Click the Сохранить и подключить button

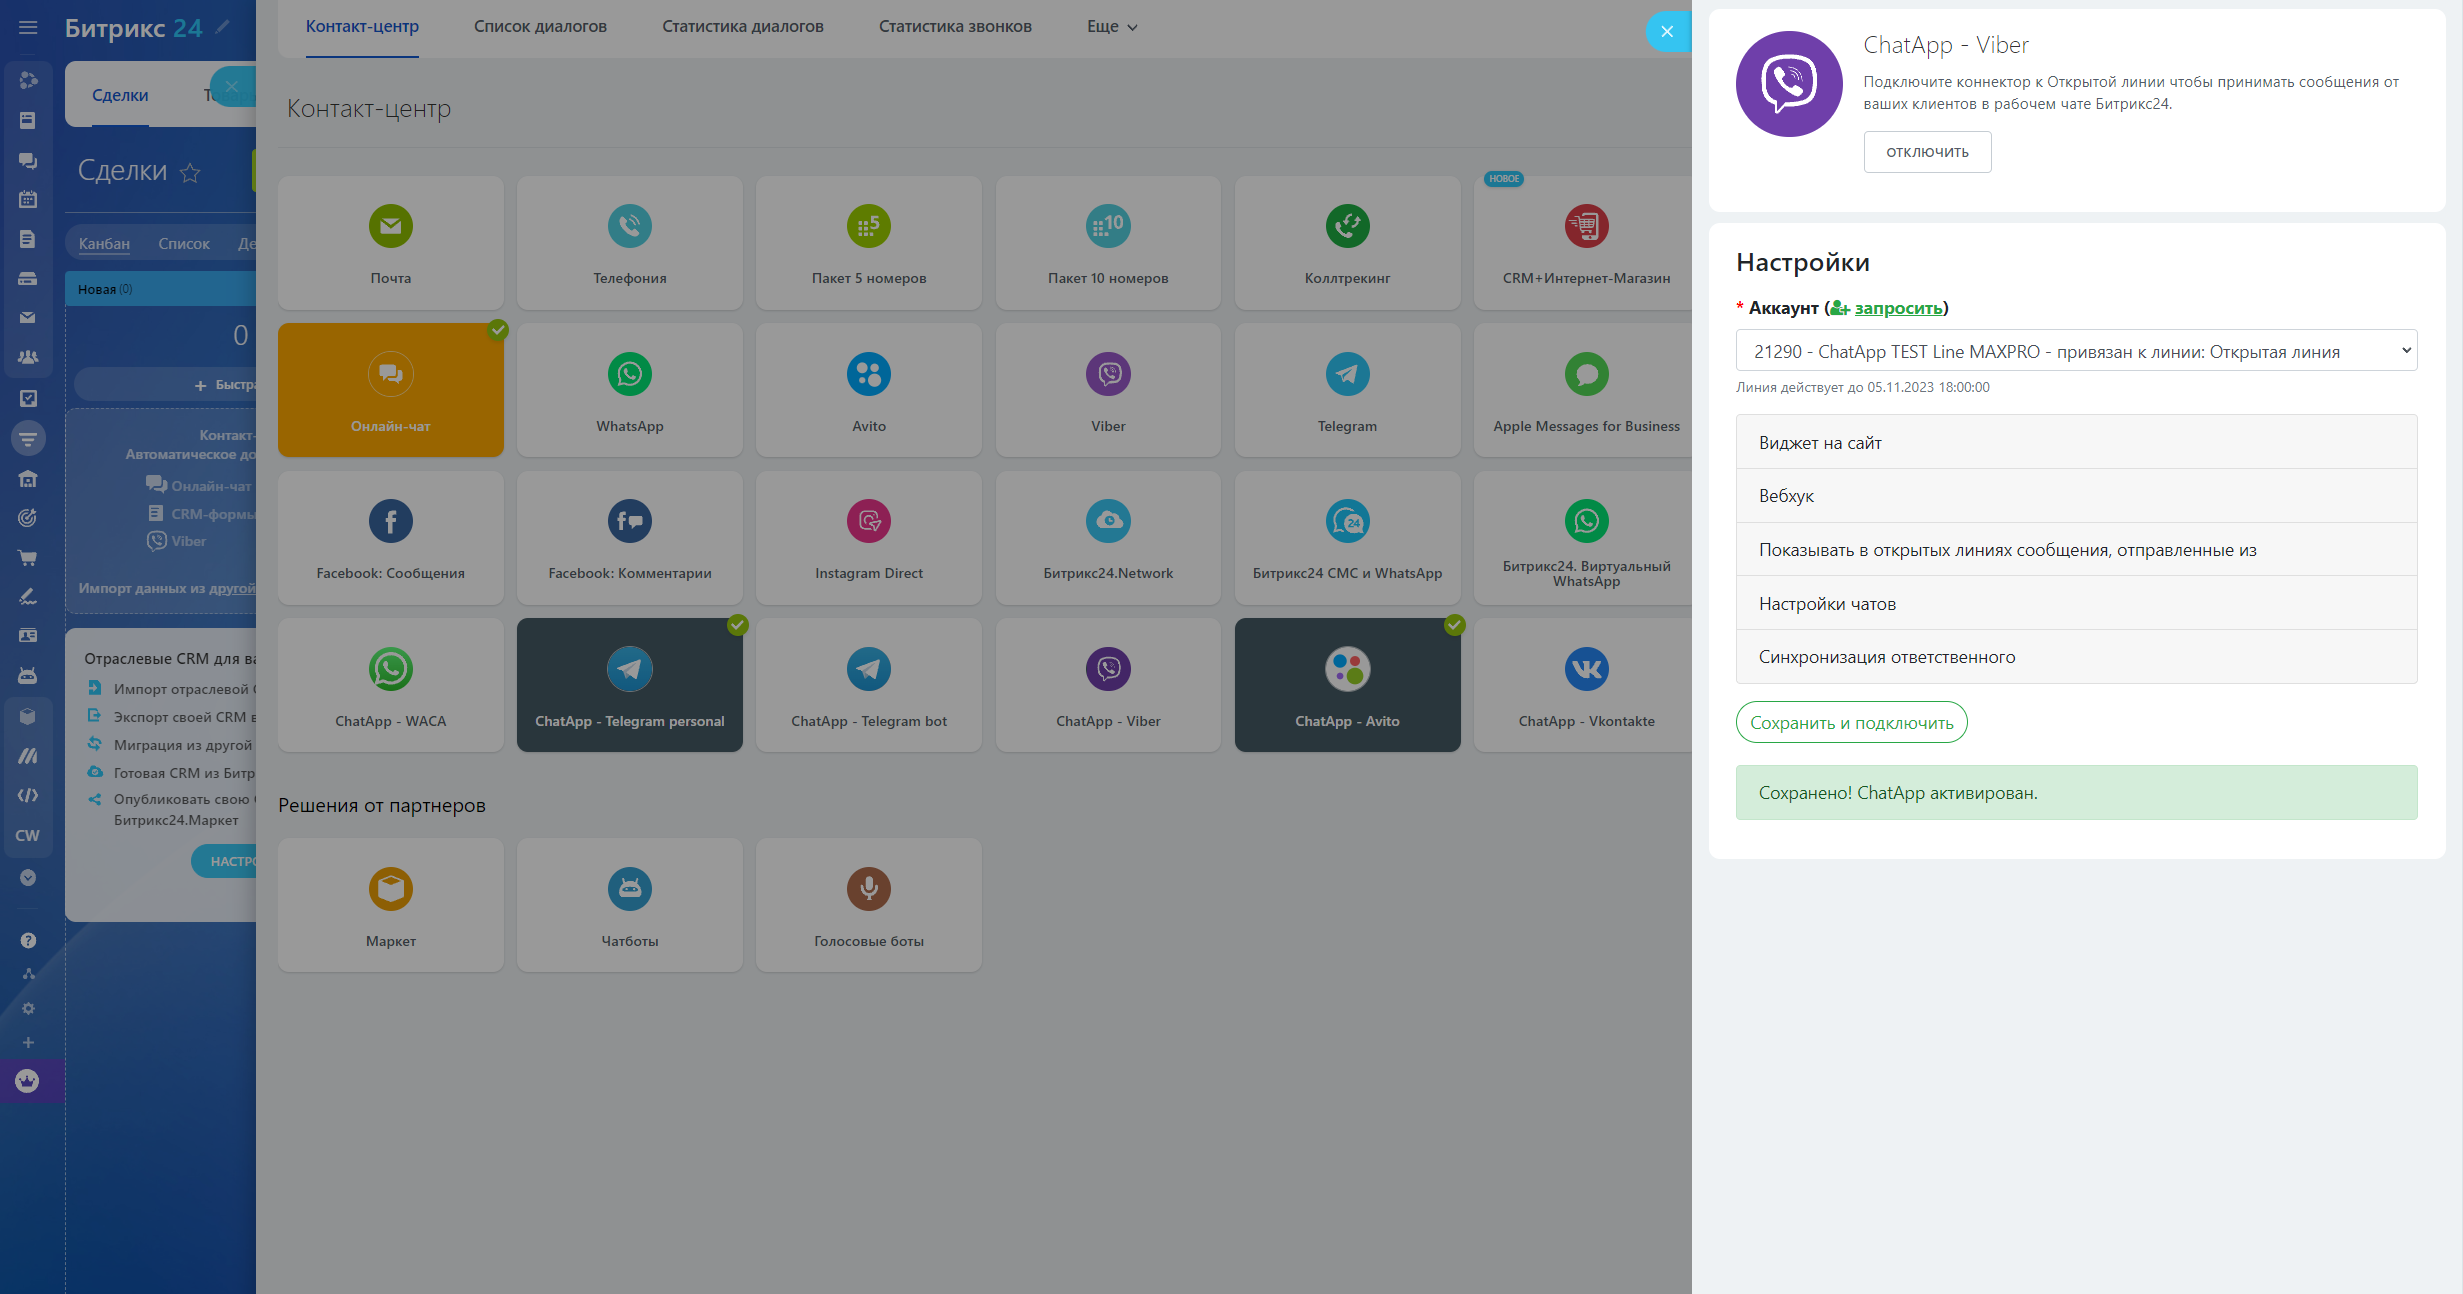click(x=1850, y=723)
